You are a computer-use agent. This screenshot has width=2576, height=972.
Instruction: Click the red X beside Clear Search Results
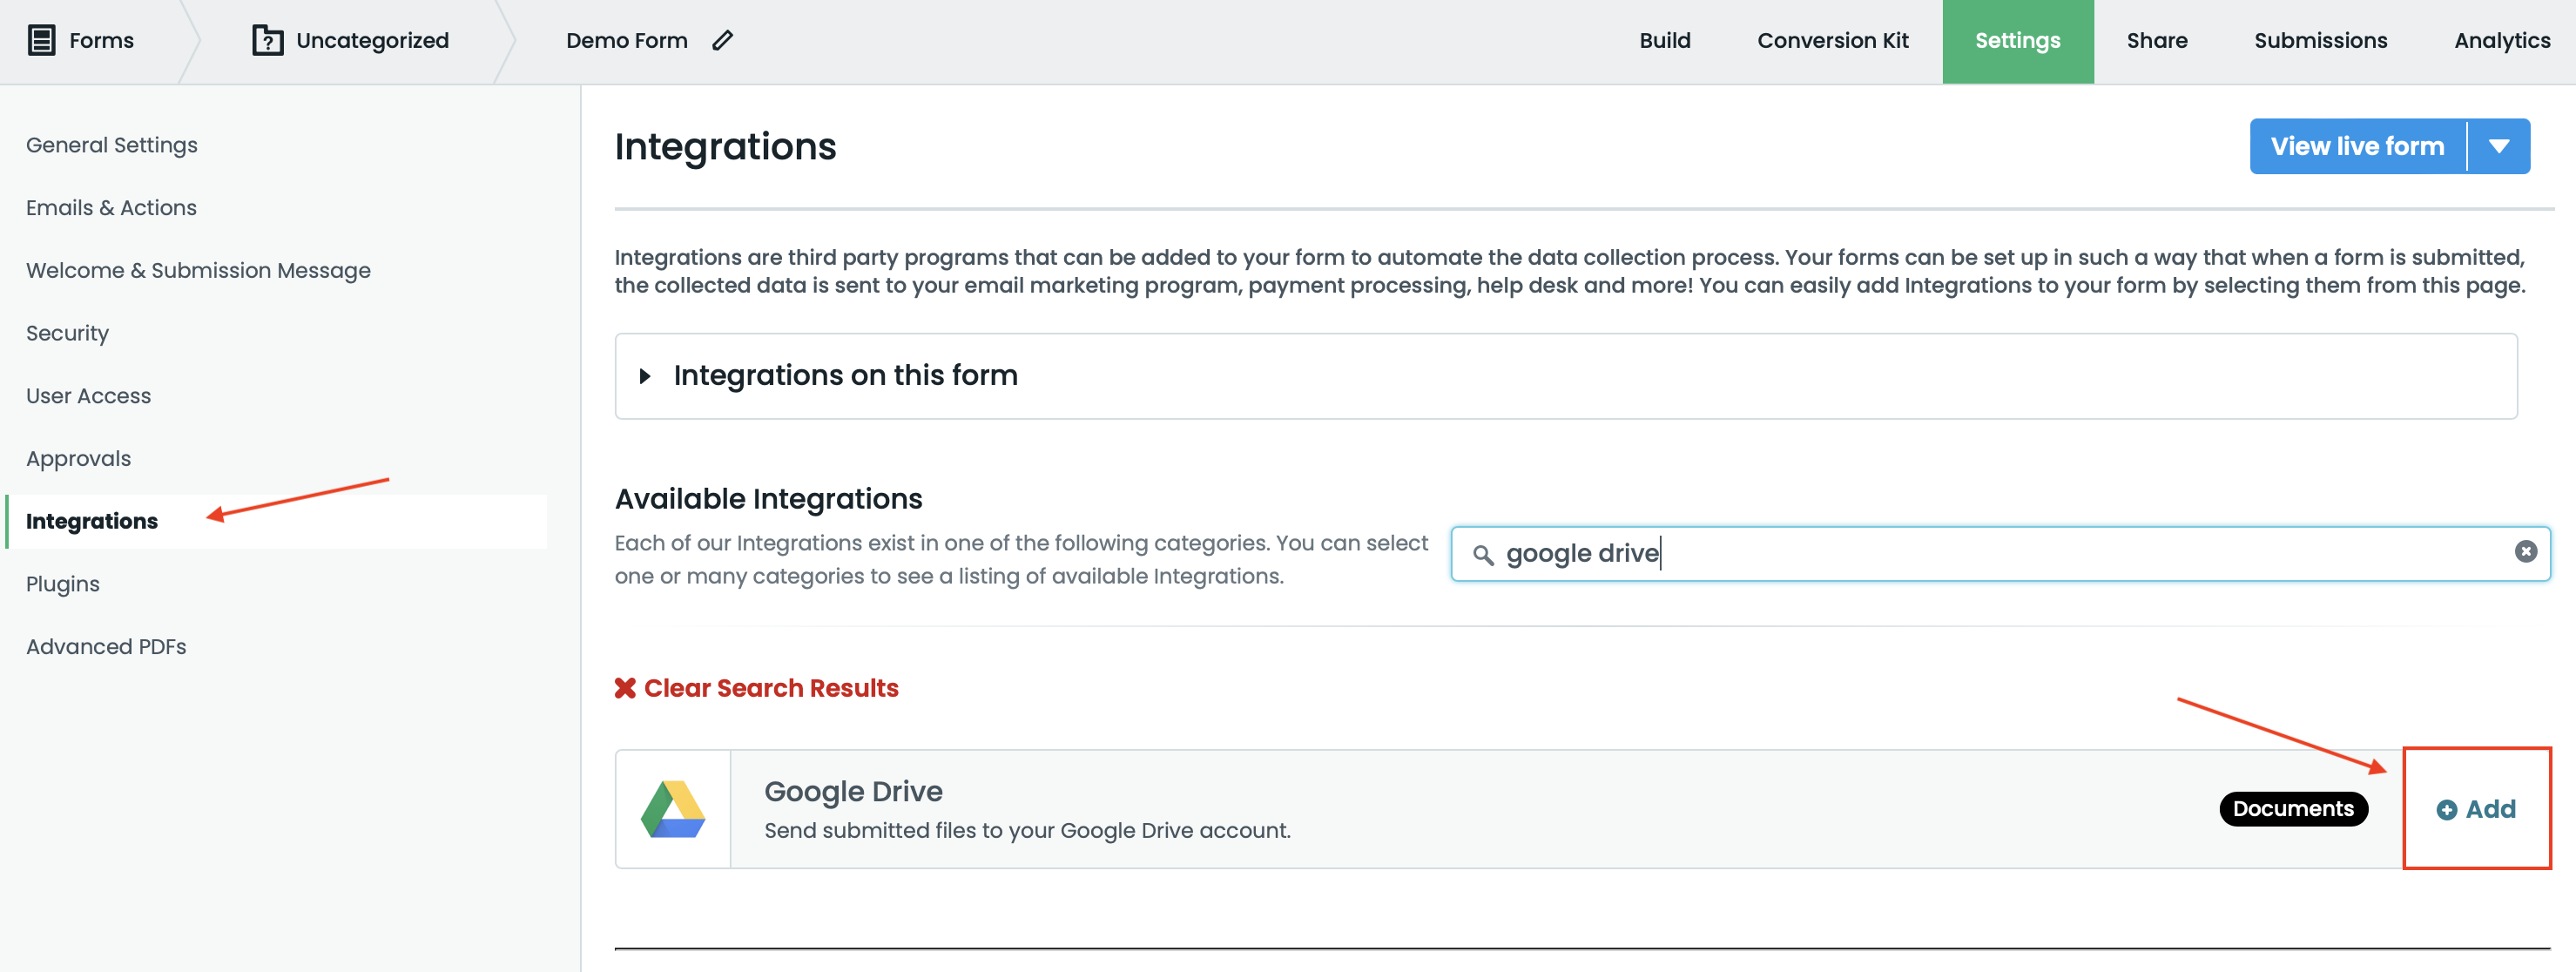(x=625, y=688)
